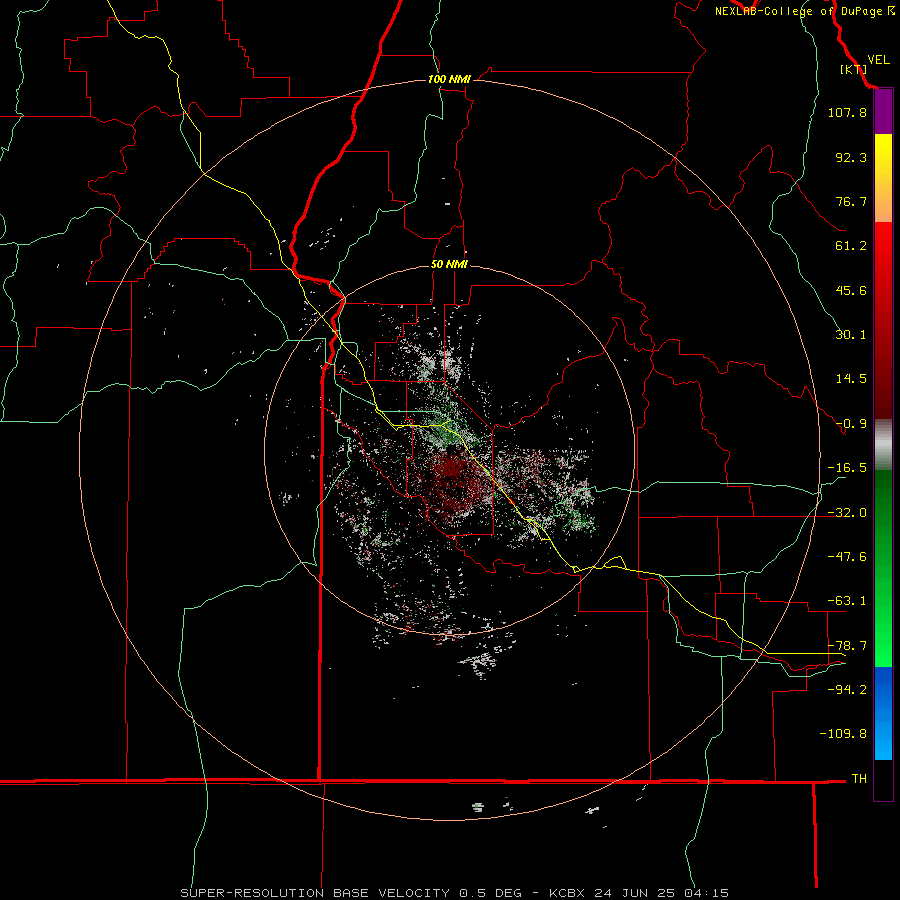Image resolution: width=900 pixels, height=900 pixels.
Task: Click the -78.7 velocity scale value
Action: tap(847, 646)
